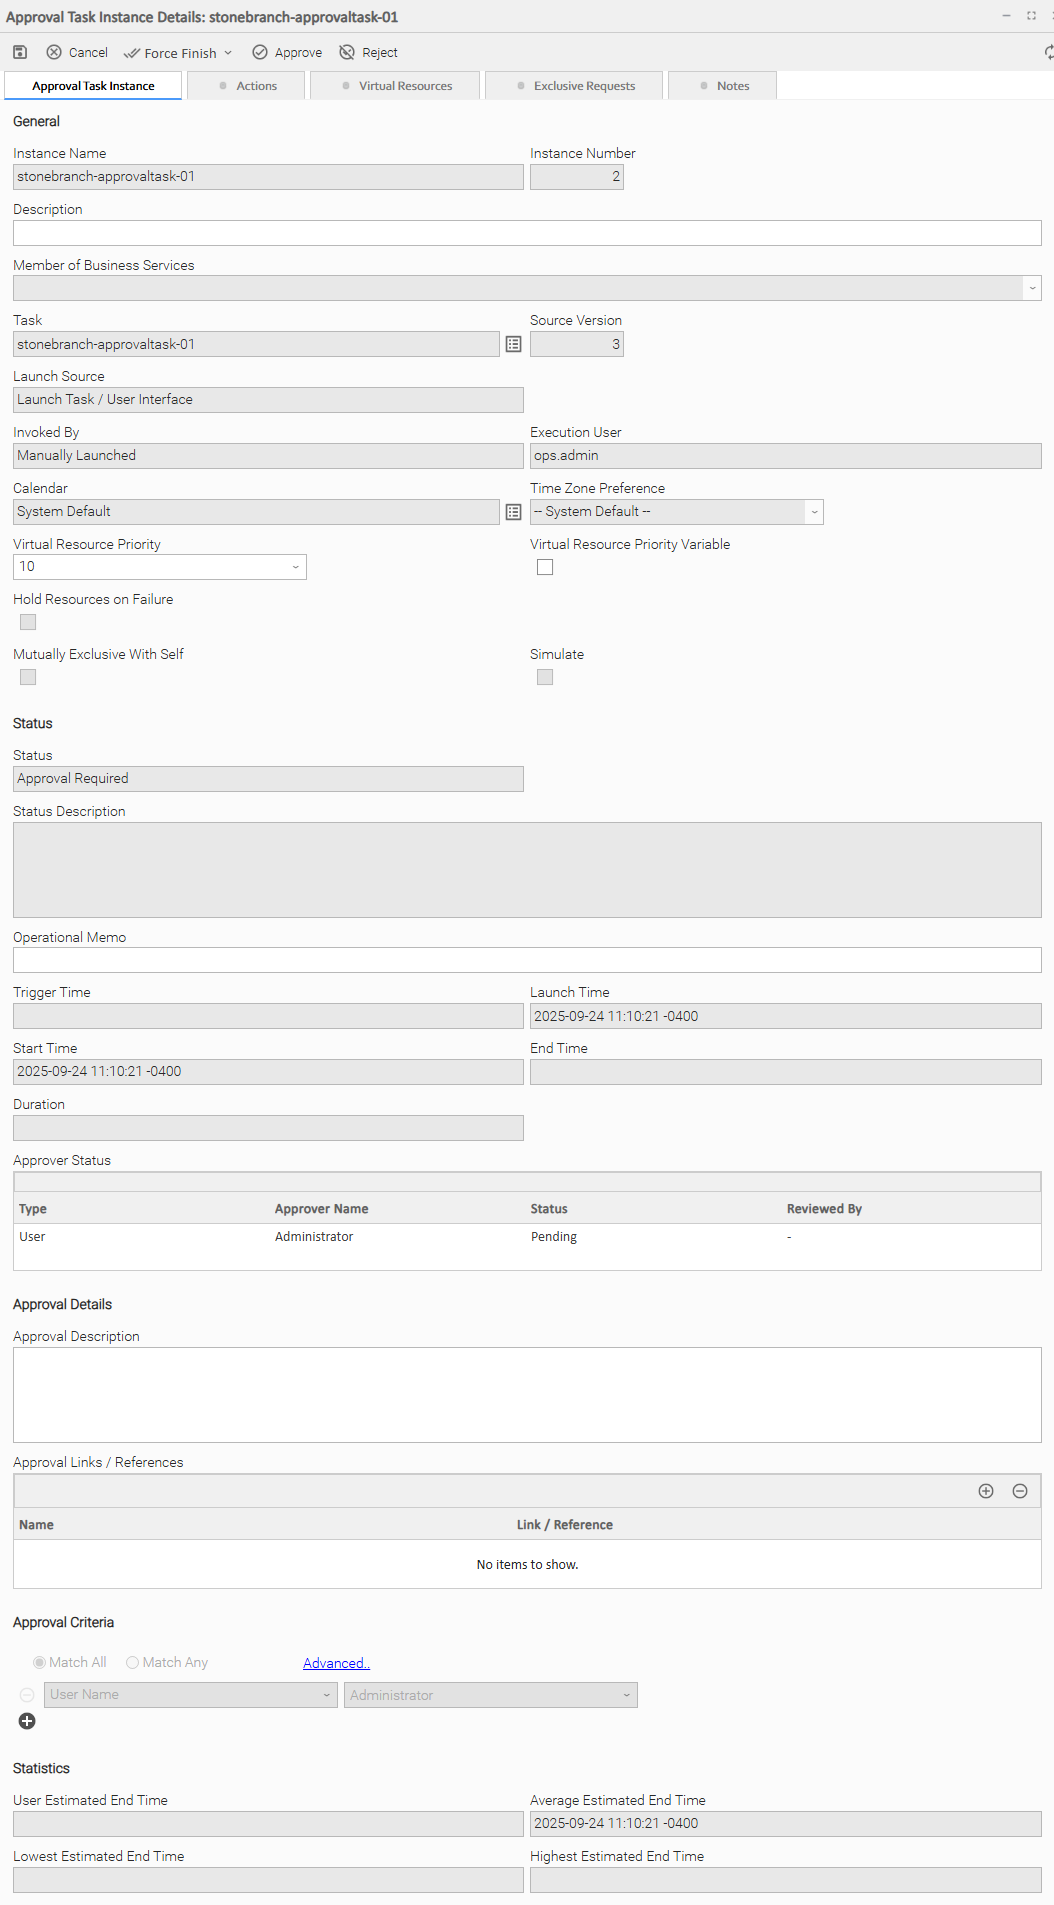Viewport: 1054px width, 1905px height.
Task: Expand the Force Finish dropdown arrow
Action: click(x=228, y=53)
